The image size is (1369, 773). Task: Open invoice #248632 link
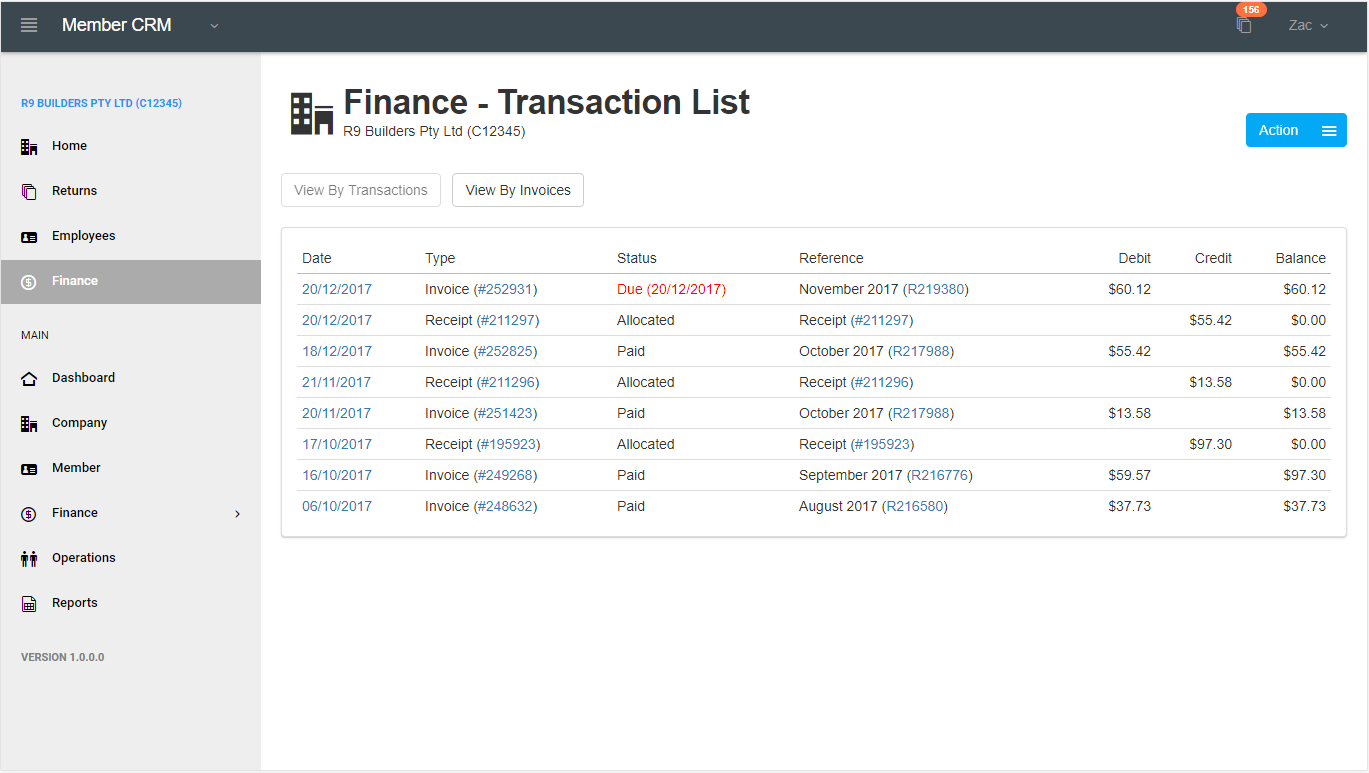tap(505, 506)
